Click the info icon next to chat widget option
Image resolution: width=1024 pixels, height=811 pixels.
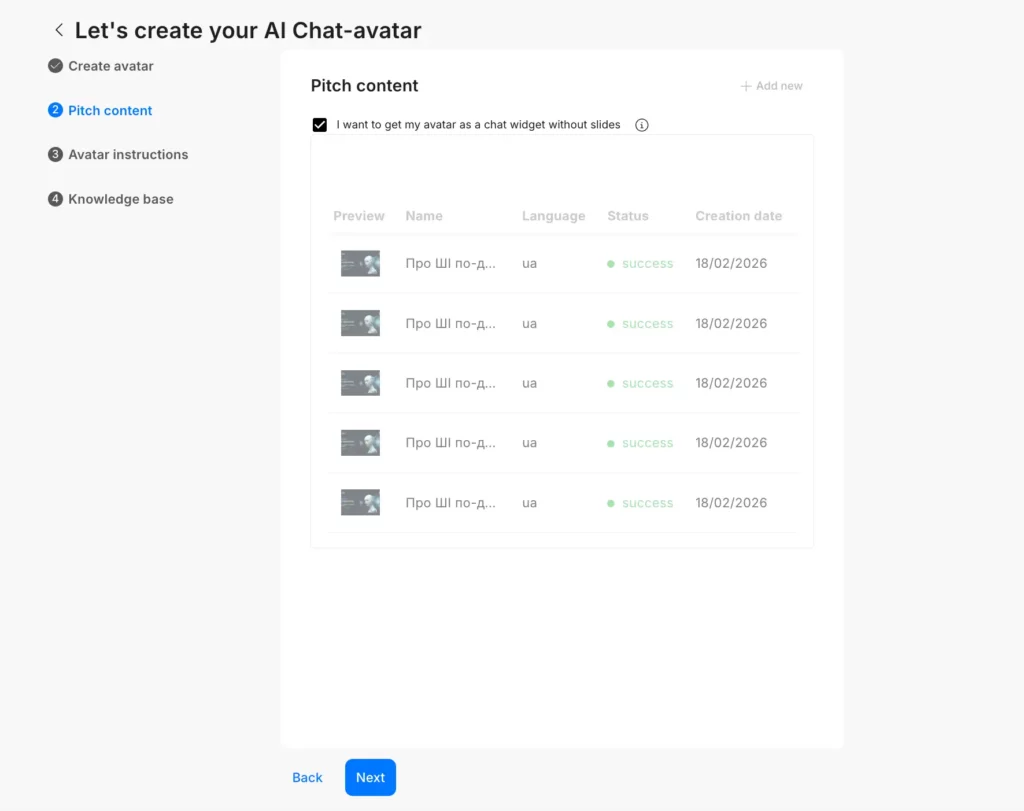tap(642, 125)
